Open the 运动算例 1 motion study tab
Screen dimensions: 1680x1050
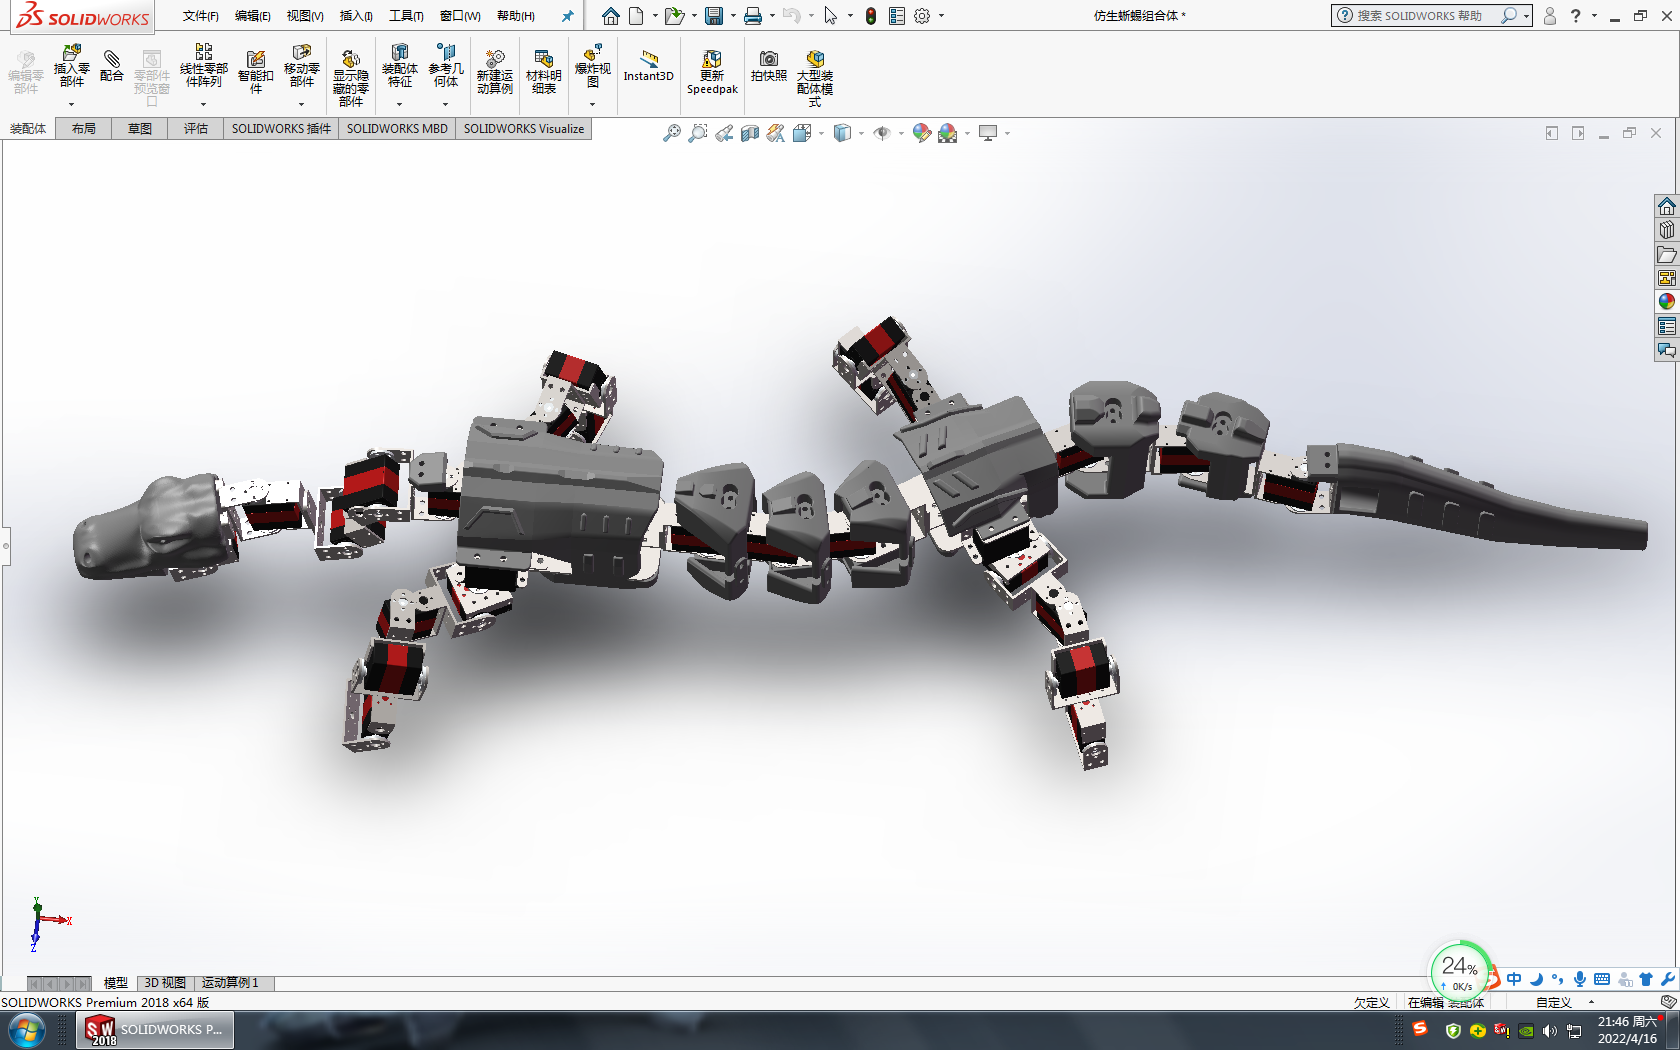(230, 983)
